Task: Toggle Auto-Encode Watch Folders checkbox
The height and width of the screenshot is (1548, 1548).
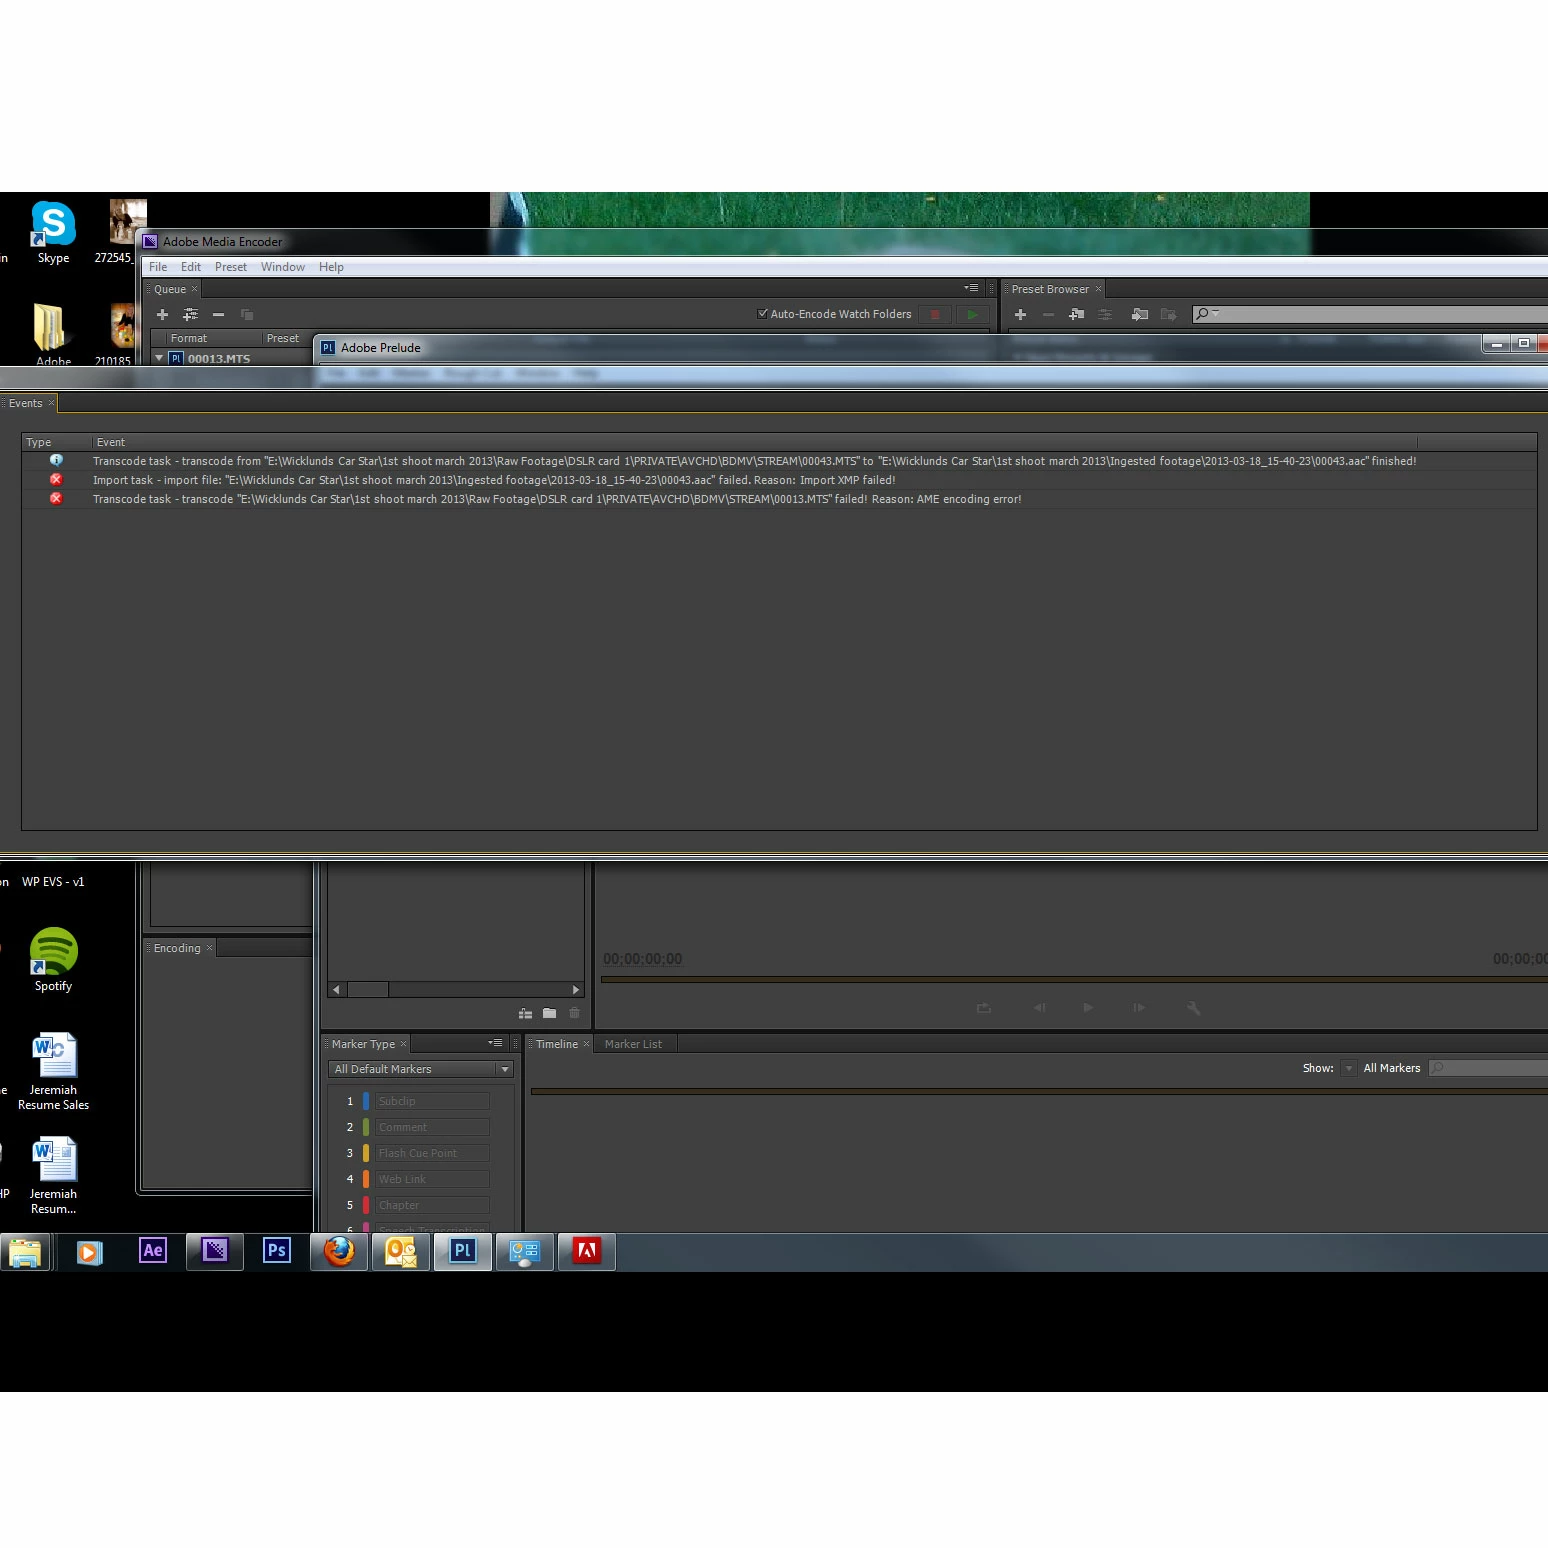Action: tap(762, 313)
